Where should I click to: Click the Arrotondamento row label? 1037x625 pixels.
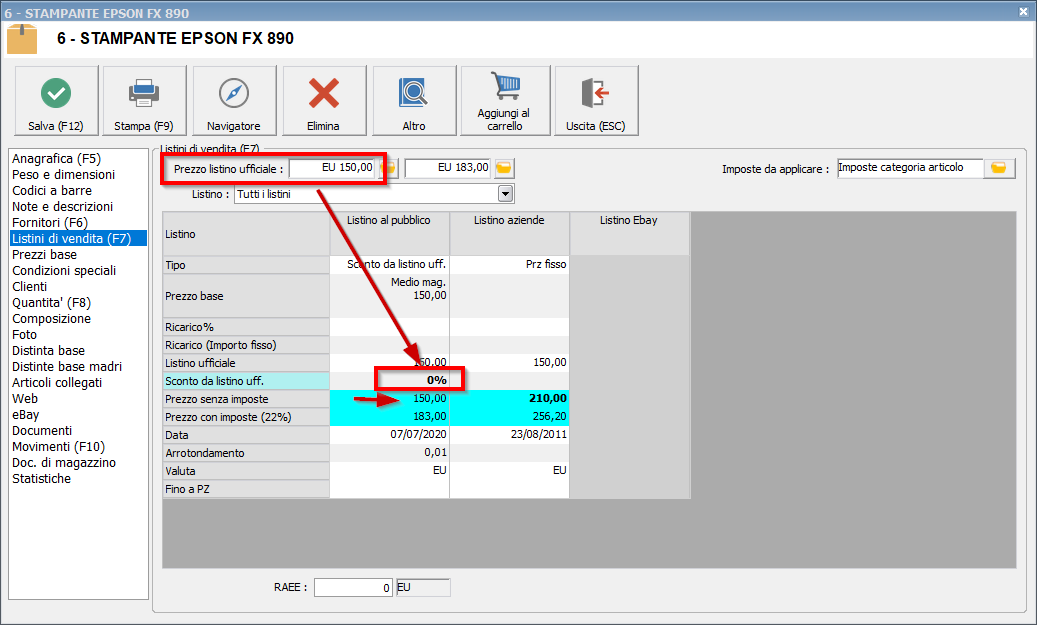click(246, 453)
